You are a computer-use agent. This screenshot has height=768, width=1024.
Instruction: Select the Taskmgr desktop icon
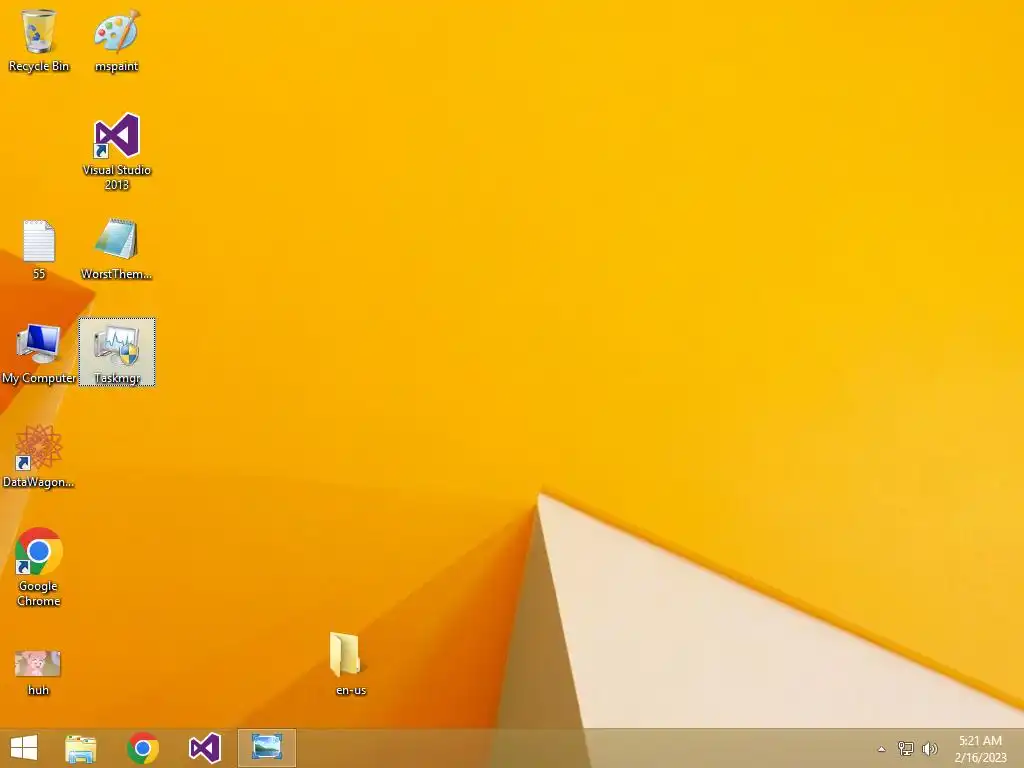click(x=117, y=353)
